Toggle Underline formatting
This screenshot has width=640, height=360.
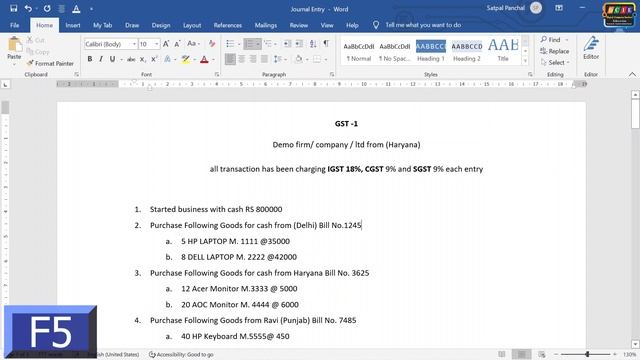(112, 60)
